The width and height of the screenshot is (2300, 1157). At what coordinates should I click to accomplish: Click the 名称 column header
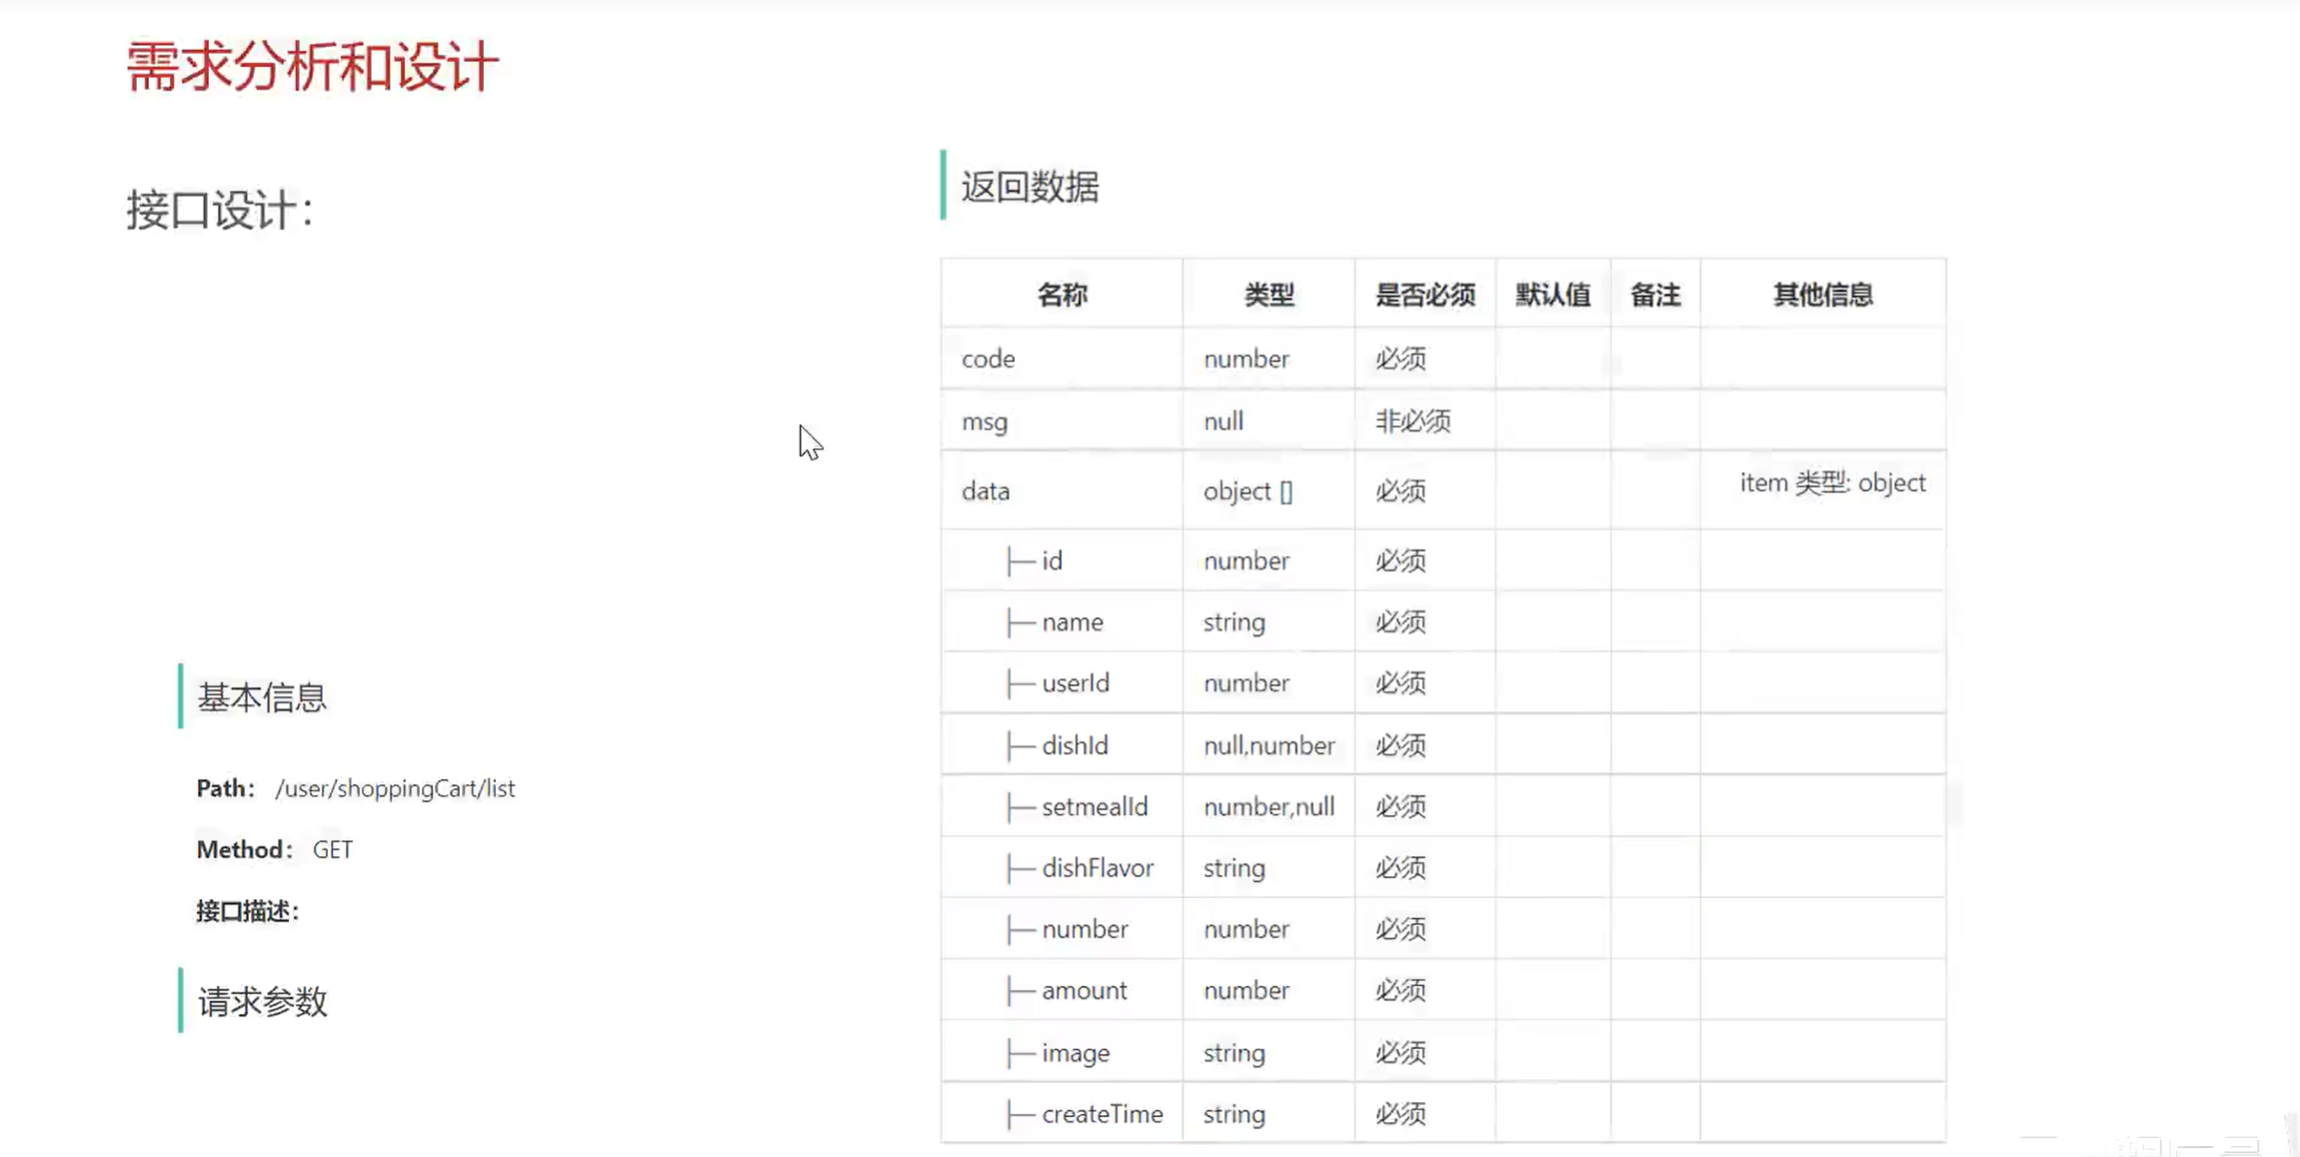pos(1061,295)
